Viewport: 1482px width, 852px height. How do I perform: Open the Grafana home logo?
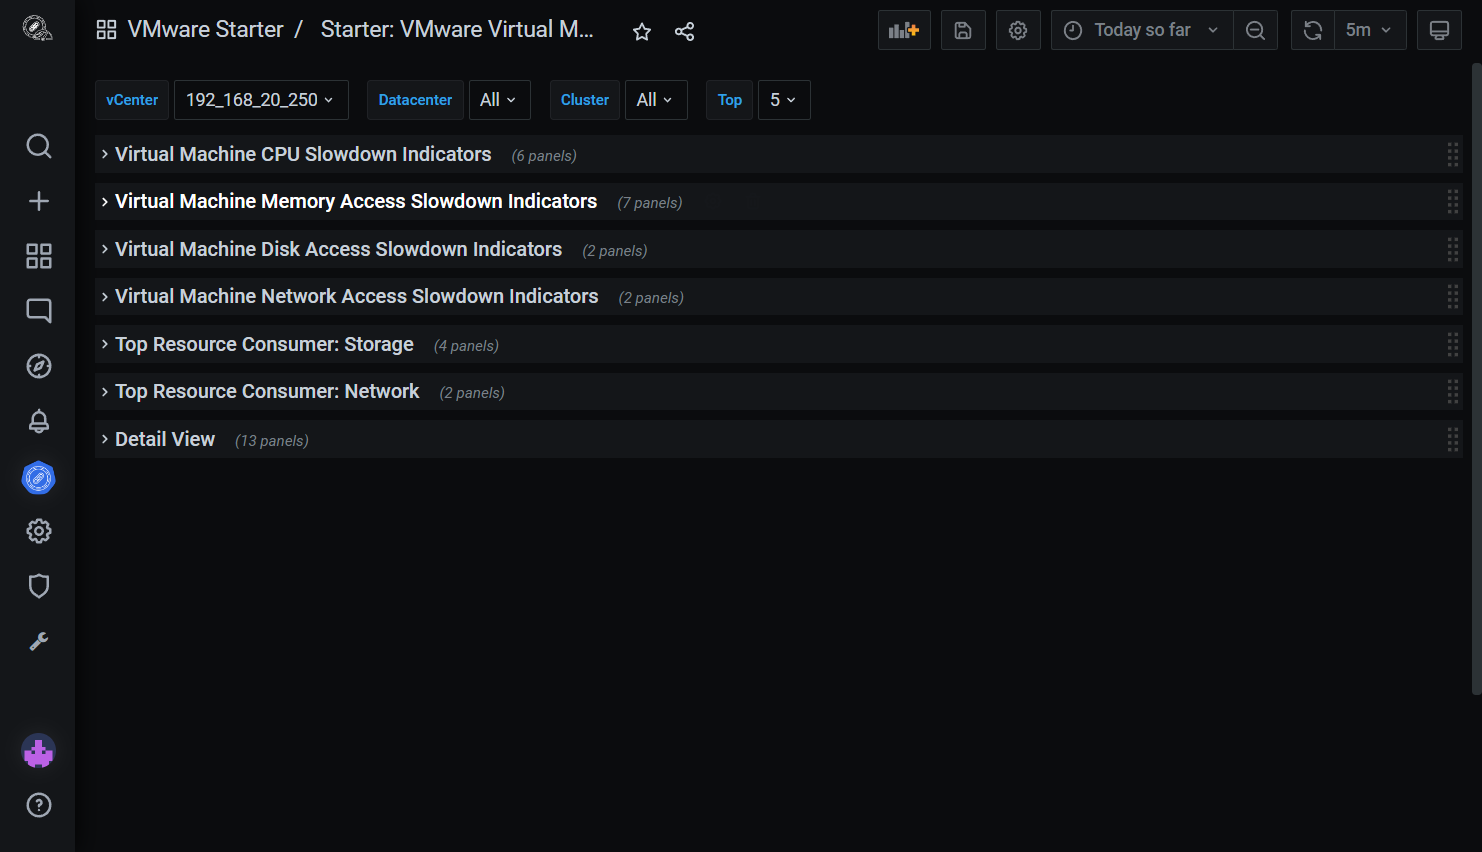tap(38, 29)
